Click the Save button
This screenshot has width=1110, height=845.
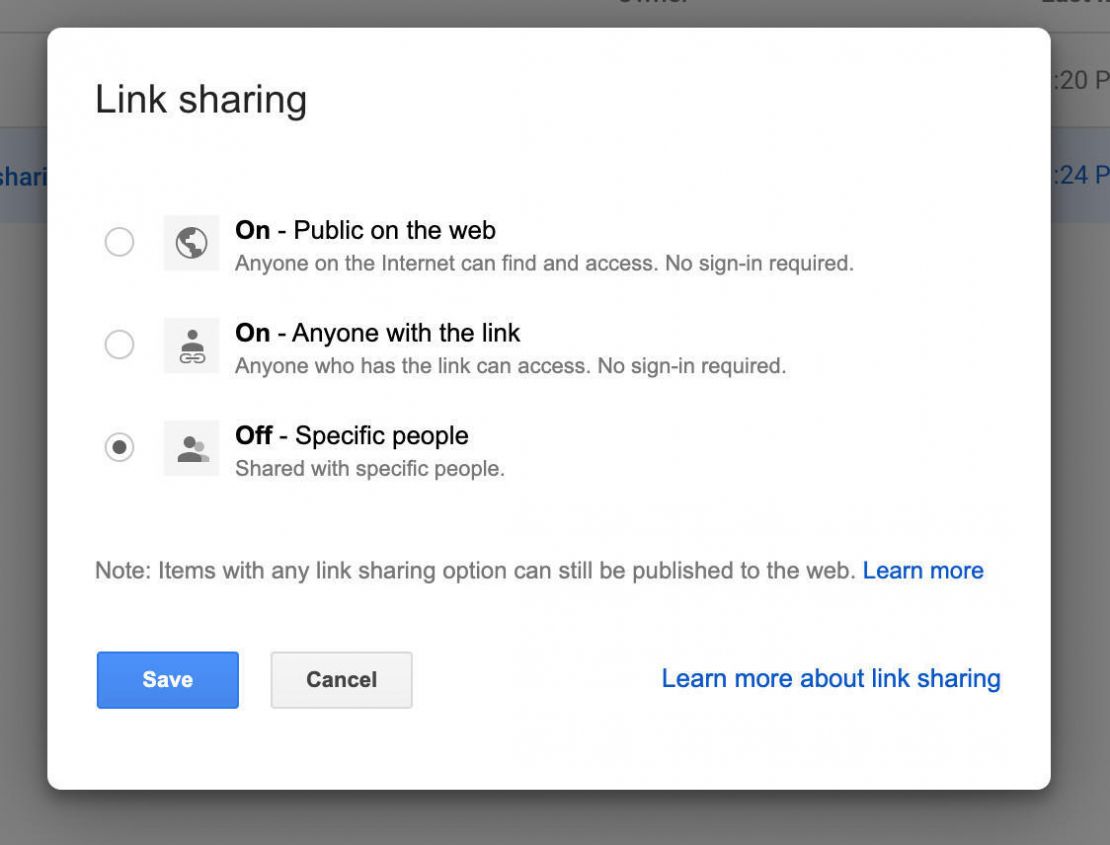pos(167,679)
